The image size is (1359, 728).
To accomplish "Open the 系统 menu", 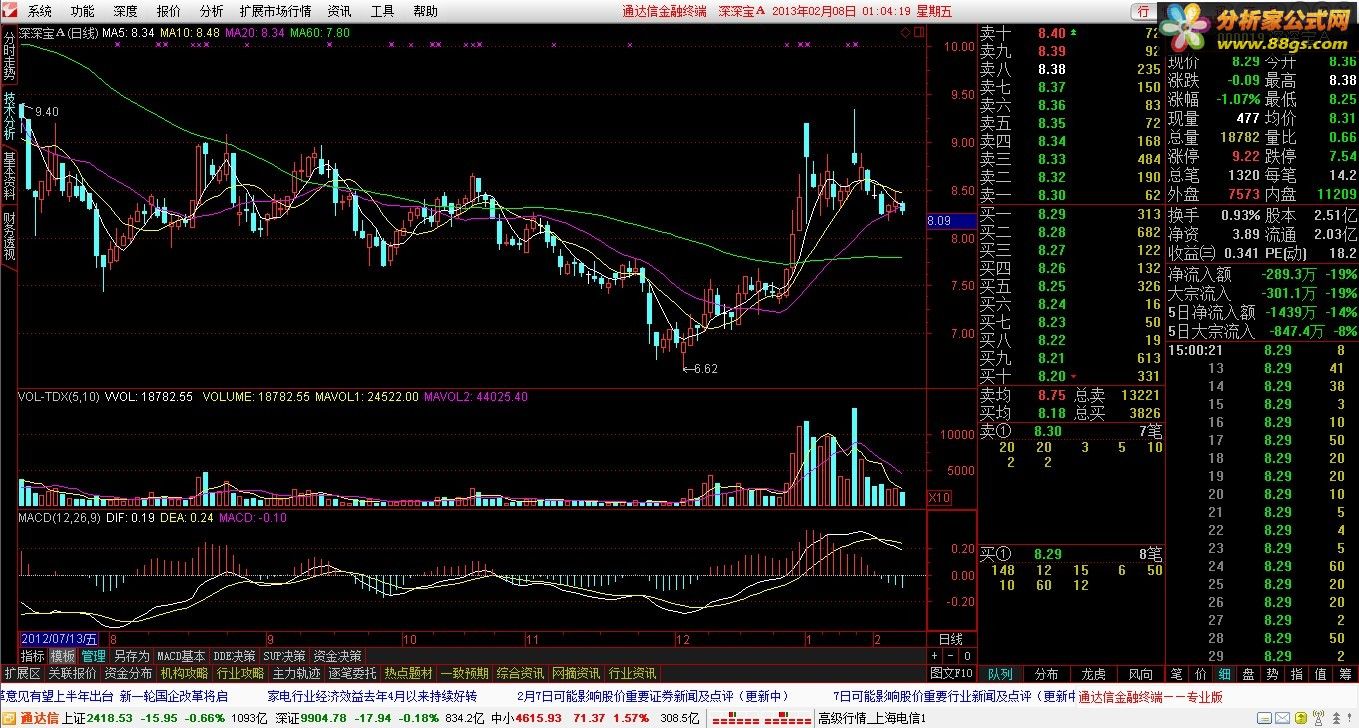I will (x=39, y=12).
